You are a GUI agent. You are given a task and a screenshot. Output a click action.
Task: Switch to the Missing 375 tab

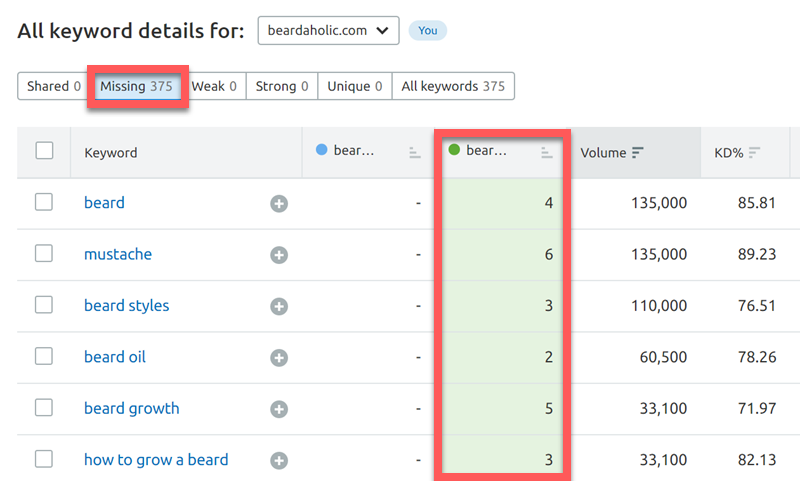136,87
